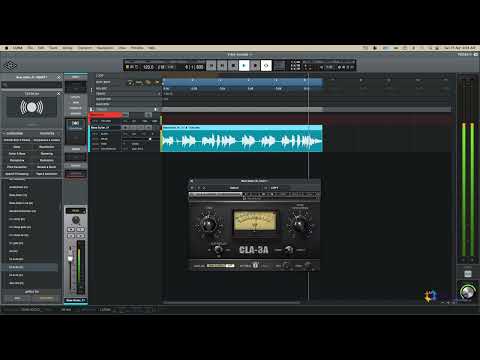Open the Help menu
This screenshot has height=360, width=480.
[152, 48]
